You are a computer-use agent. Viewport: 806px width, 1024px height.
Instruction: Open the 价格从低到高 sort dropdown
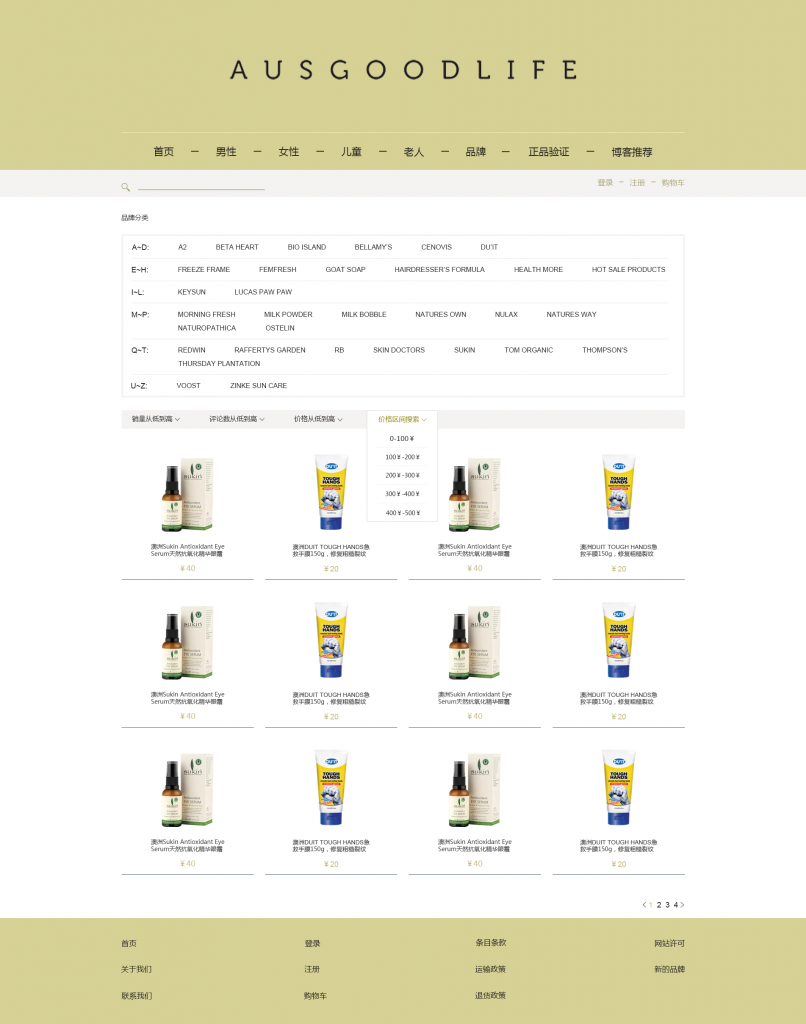coord(318,419)
